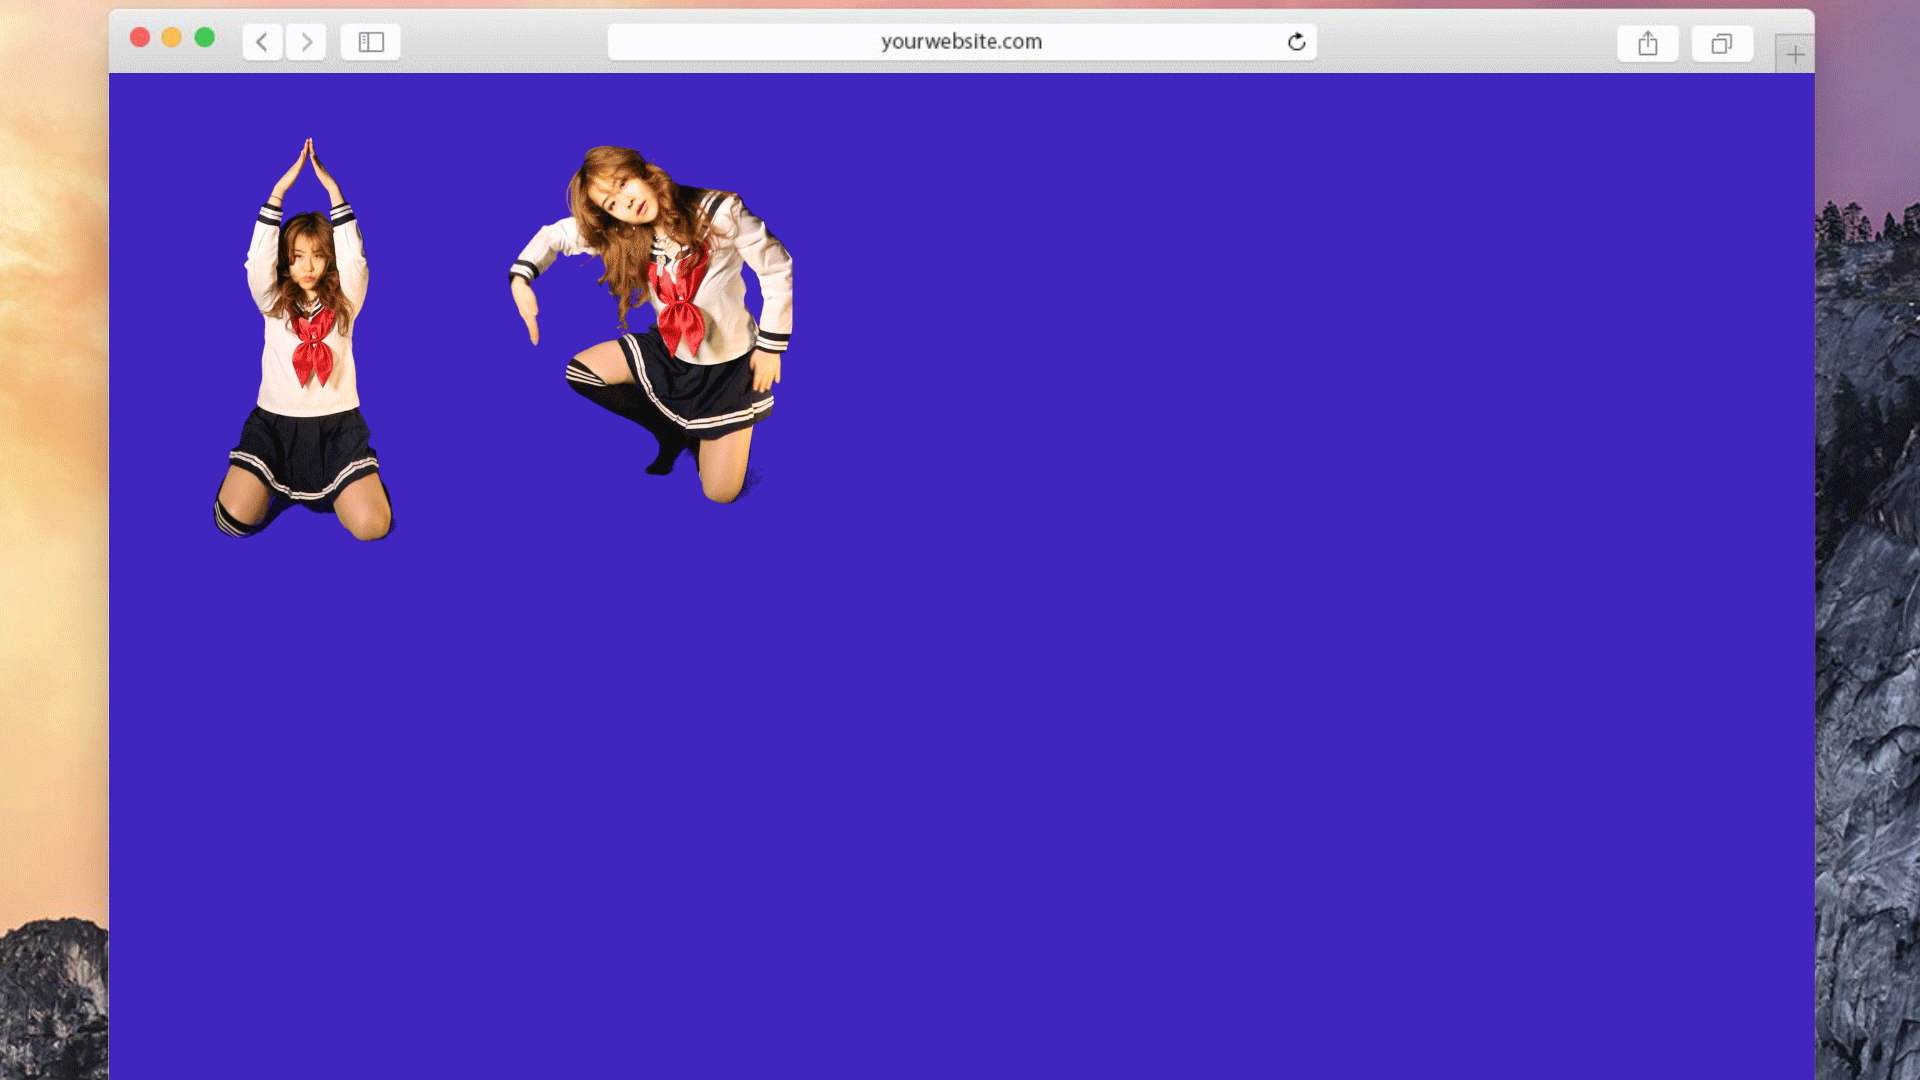Enter fullscreen with the green button
The width and height of the screenshot is (1920, 1080).
click(205, 38)
